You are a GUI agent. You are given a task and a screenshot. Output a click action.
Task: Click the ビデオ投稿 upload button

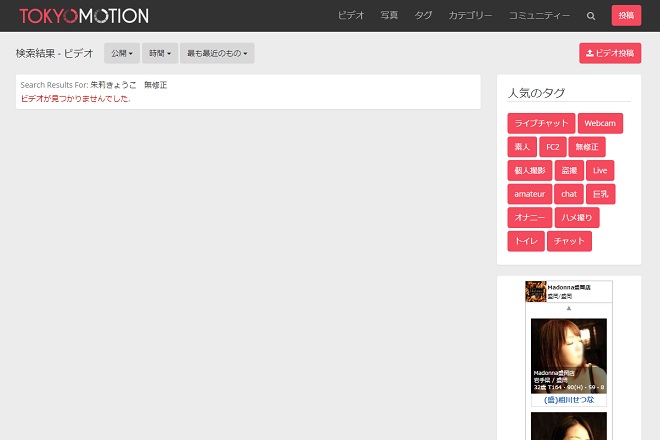click(609, 53)
